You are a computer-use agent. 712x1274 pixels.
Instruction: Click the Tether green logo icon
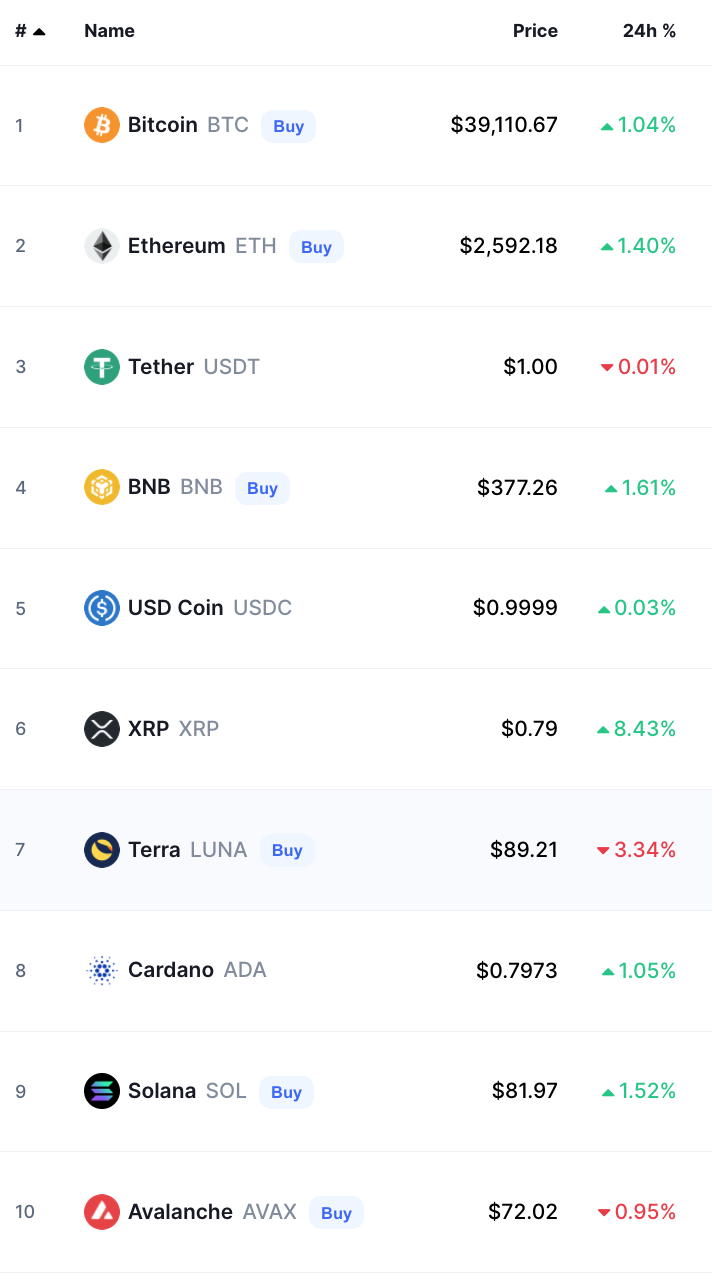(x=102, y=367)
